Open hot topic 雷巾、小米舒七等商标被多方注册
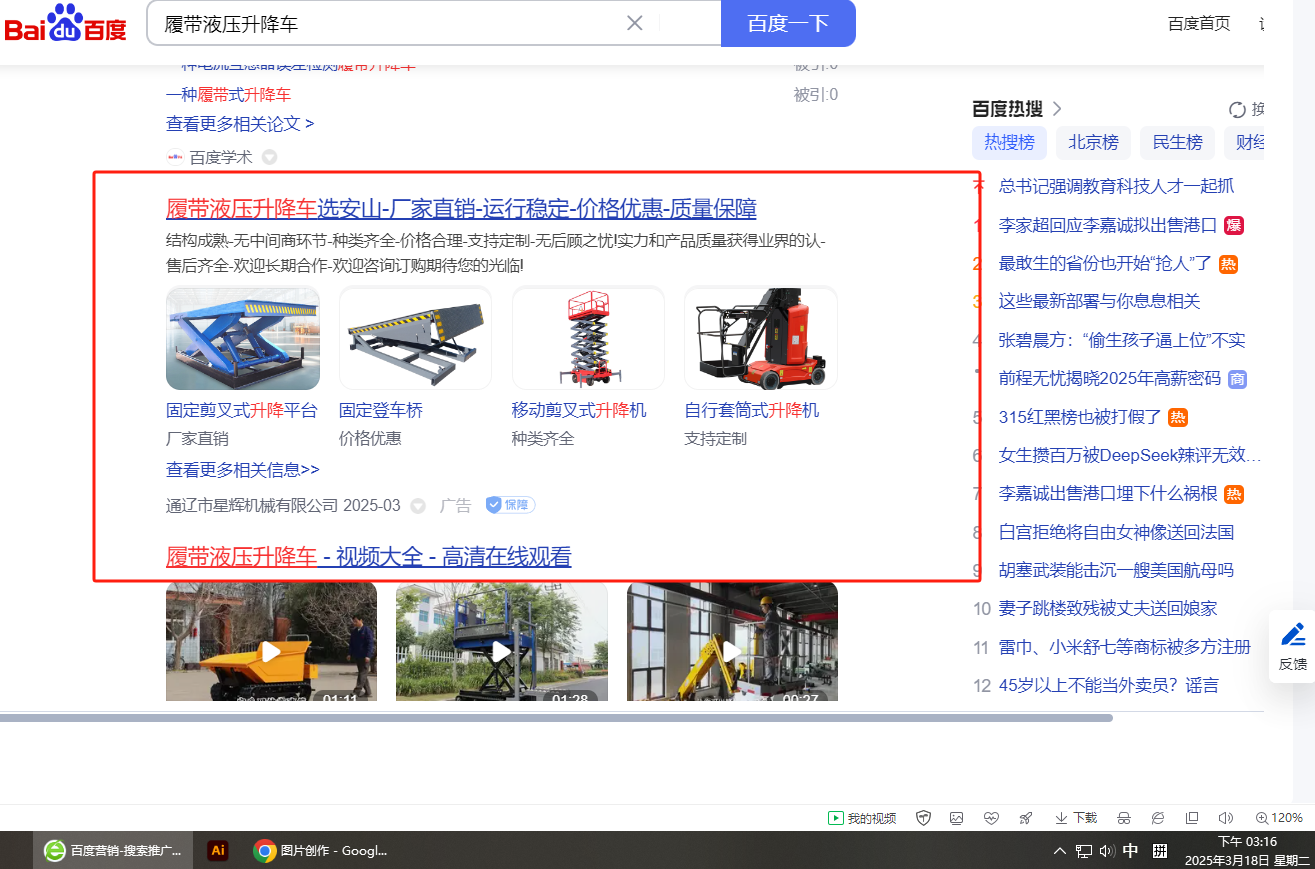The width and height of the screenshot is (1315, 869). (1125, 648)
